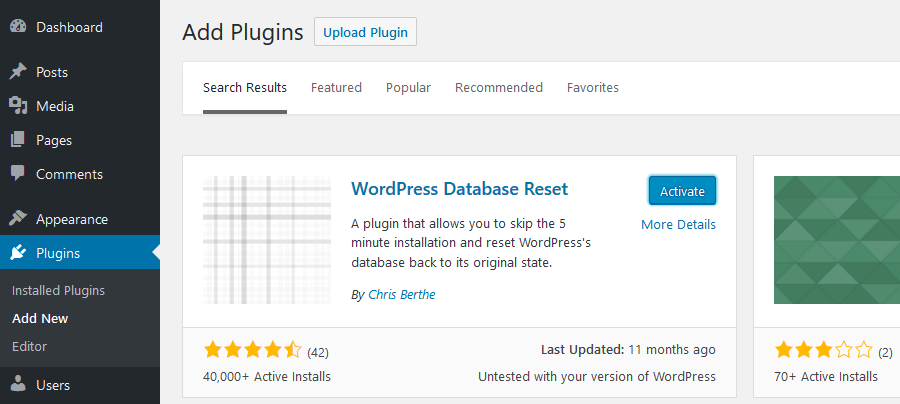Open the plugin Editor submenu
Screen dimensions: 900x404
[x=29, y=347]
